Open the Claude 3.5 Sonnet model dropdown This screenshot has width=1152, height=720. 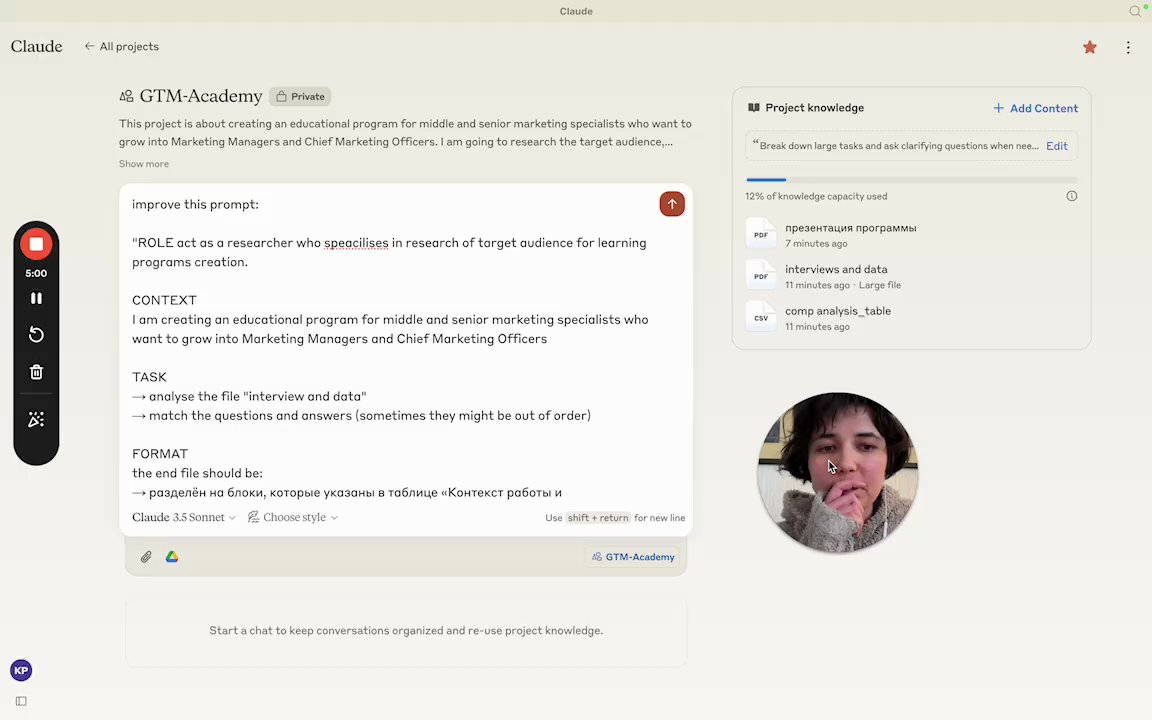pyautogui.click(x=184, y=517)
